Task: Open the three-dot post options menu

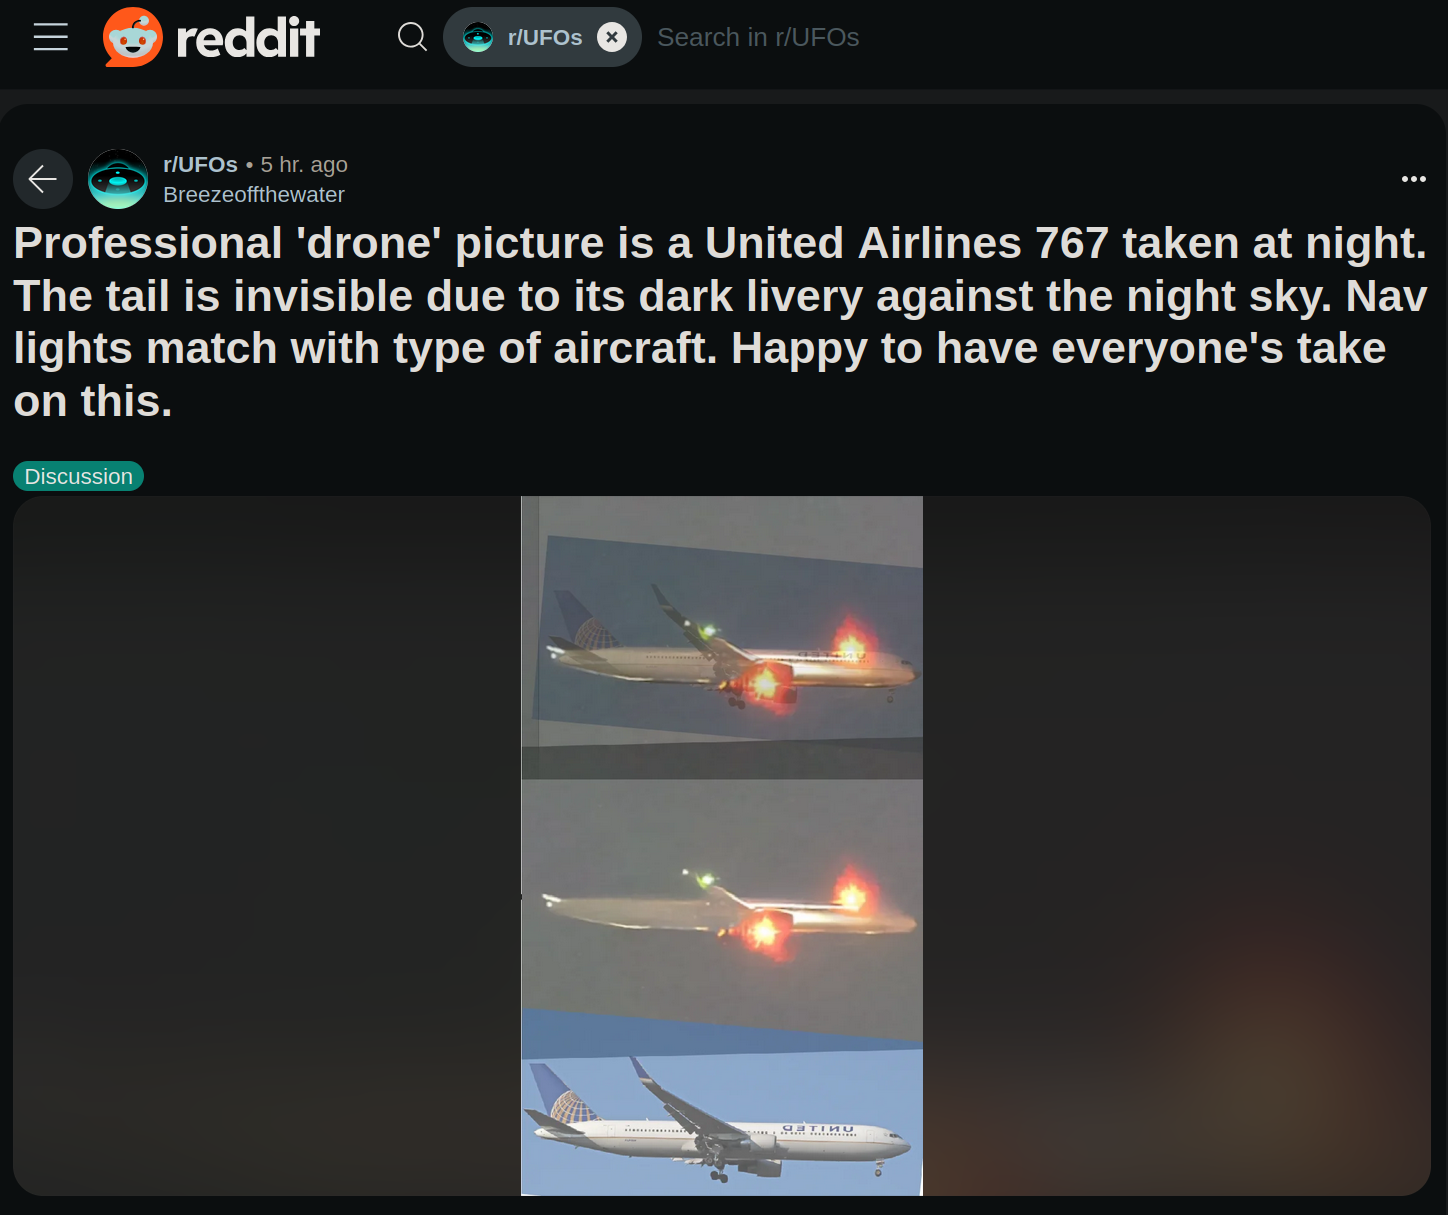Action: click(x=1414, y=179)
